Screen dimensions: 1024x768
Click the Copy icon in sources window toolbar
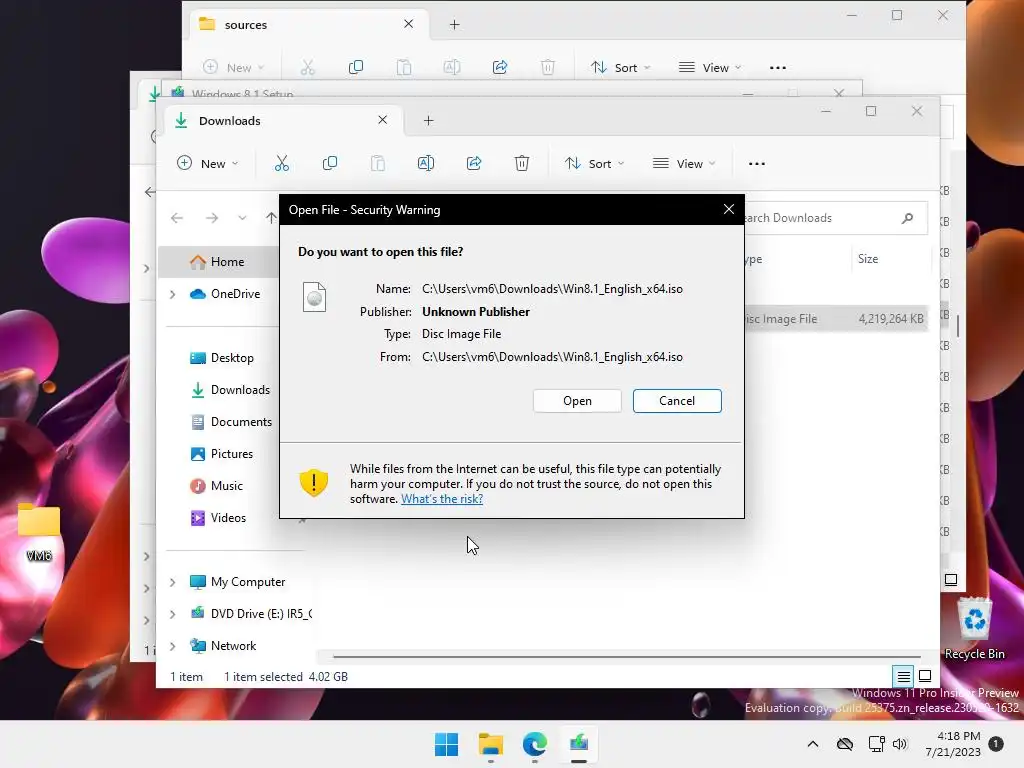coord(356,67)
